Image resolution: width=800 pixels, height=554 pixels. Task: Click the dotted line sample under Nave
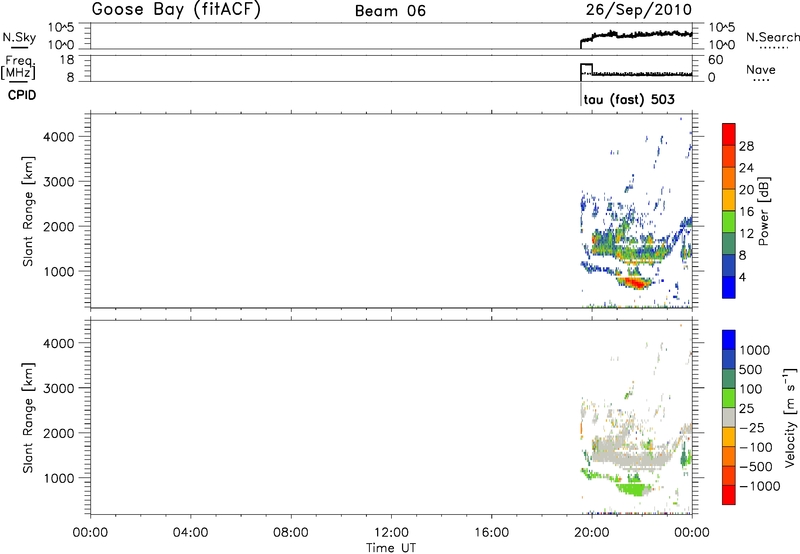point(762,80)
